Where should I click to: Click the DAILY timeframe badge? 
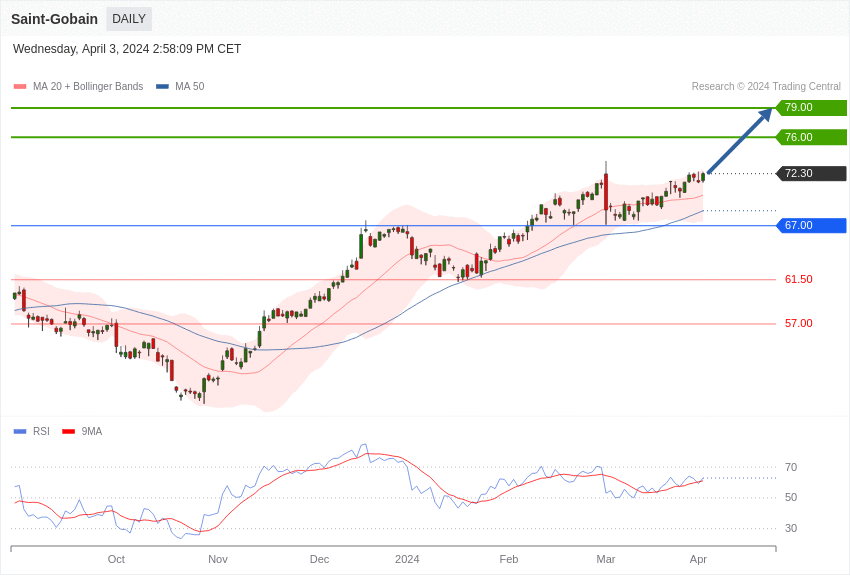pos(129,19)
